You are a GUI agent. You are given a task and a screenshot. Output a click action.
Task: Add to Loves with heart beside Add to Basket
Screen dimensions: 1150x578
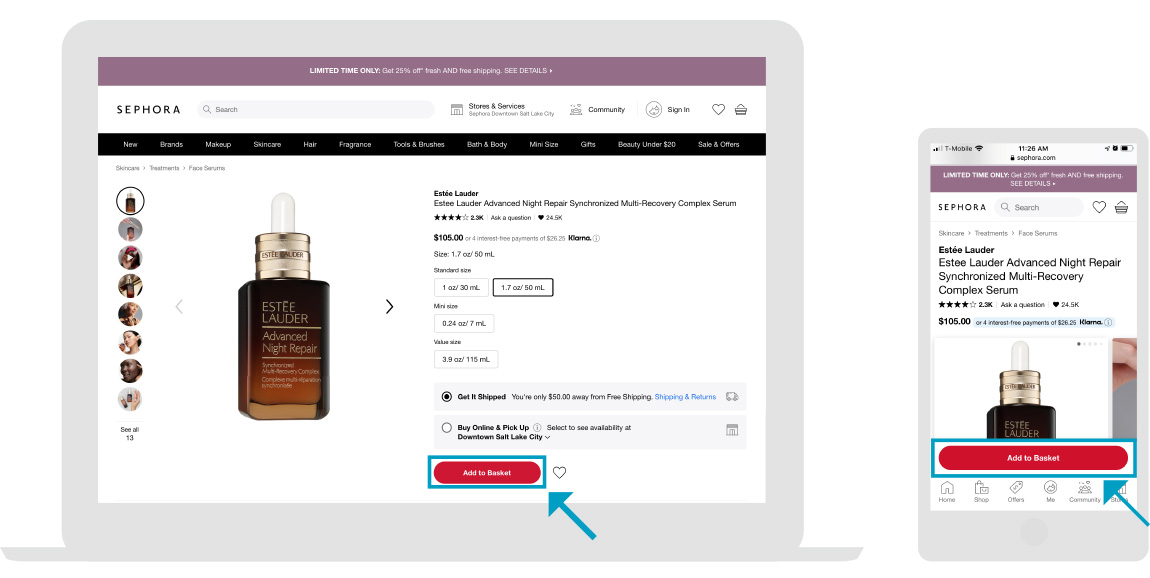point(560,472)
